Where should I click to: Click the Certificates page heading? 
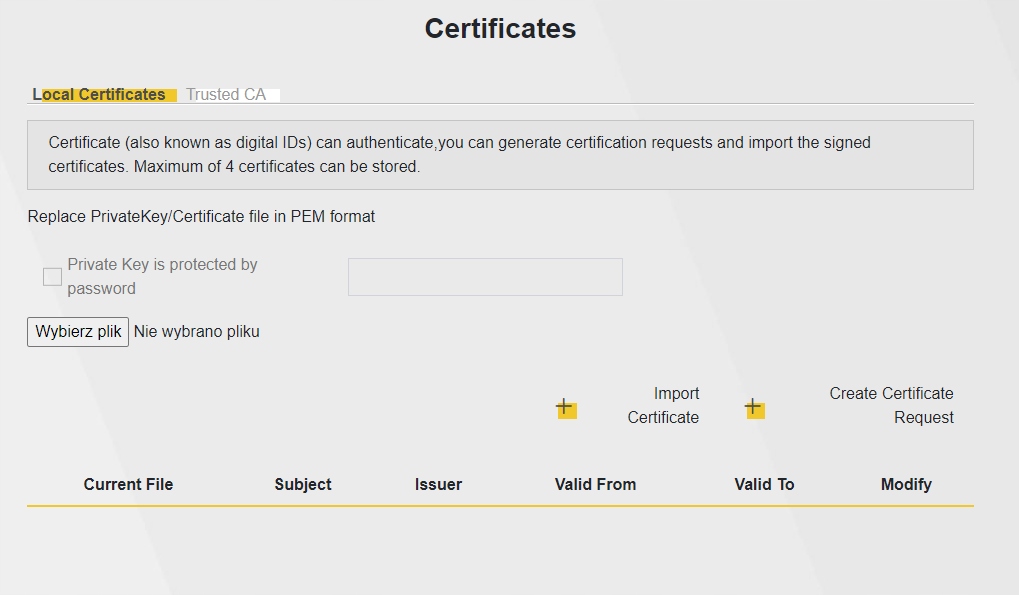(500, 28)
